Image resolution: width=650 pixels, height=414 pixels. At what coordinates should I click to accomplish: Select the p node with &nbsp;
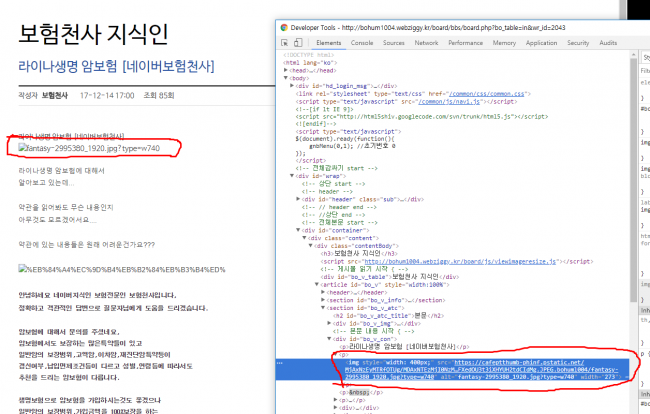point(361,393)
